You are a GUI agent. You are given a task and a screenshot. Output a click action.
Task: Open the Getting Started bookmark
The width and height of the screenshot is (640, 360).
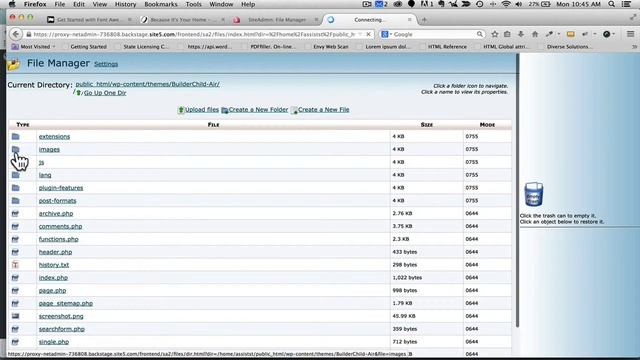point(88,47)
